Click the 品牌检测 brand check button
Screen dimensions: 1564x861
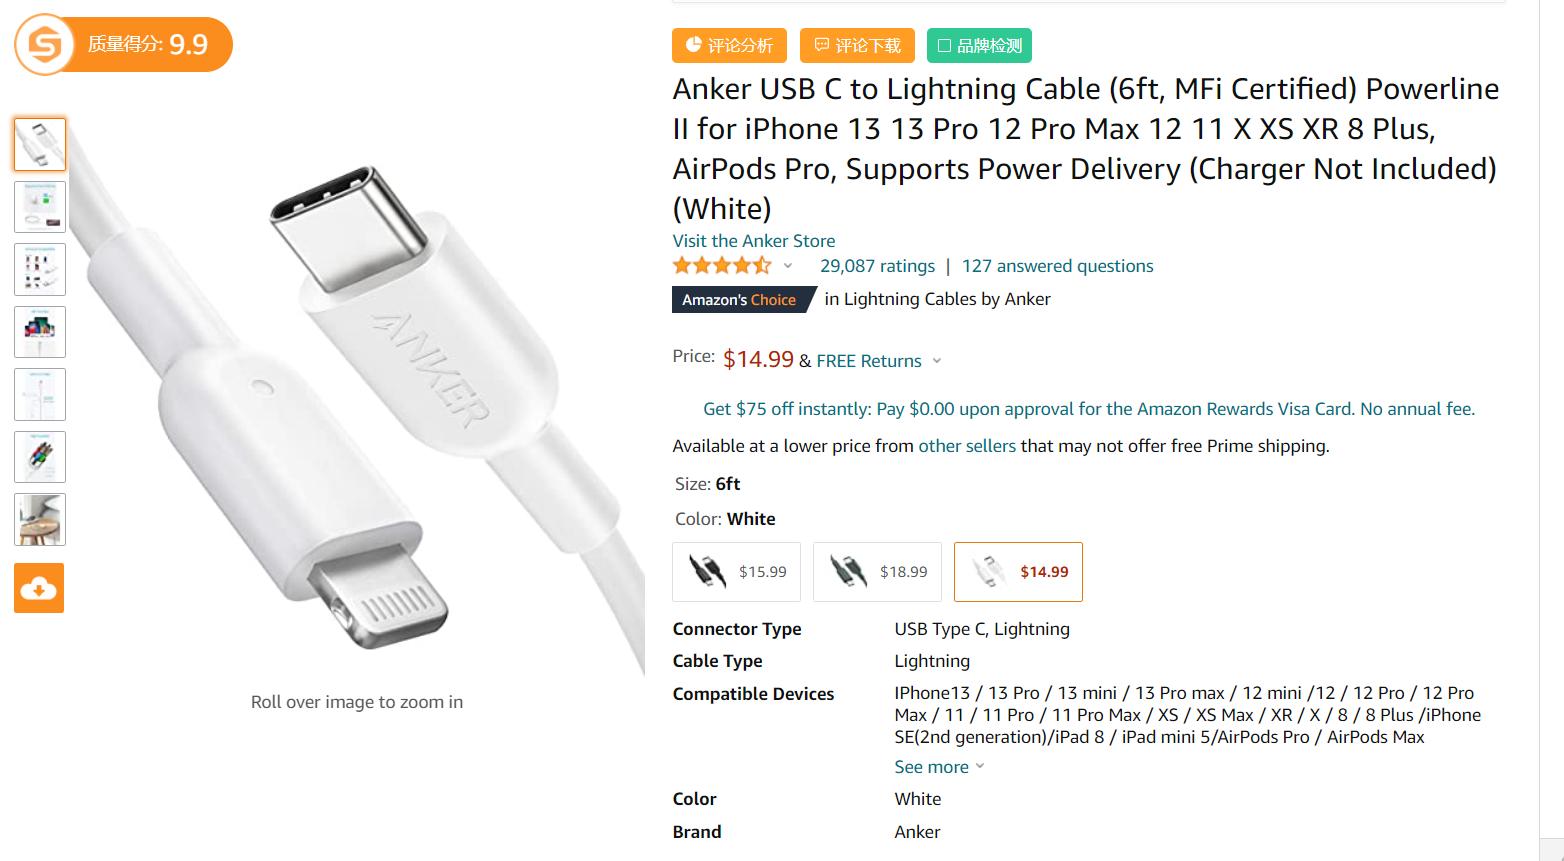[979, 45]
